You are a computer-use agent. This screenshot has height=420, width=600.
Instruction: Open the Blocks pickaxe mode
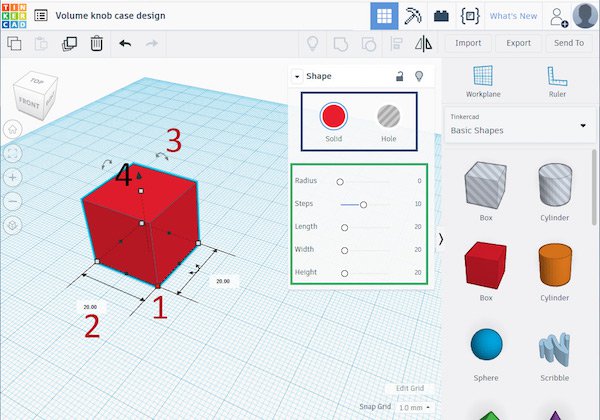413,16
